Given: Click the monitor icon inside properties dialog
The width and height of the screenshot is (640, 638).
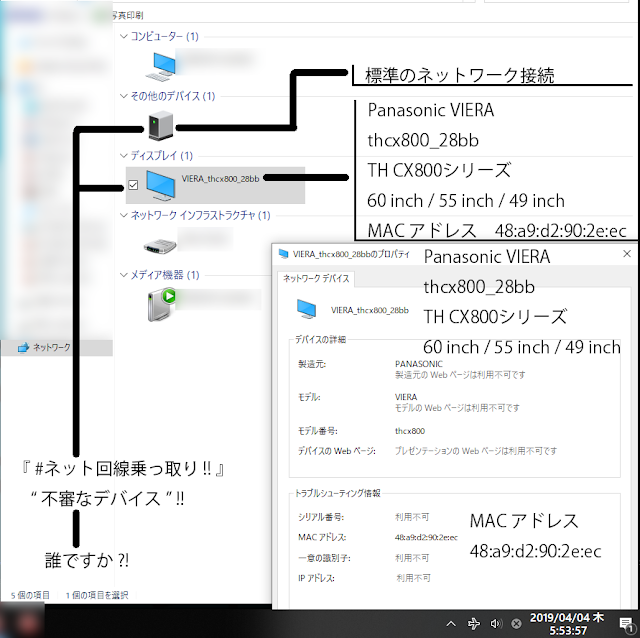Looking at the screenshot, I should coord(307,309).
